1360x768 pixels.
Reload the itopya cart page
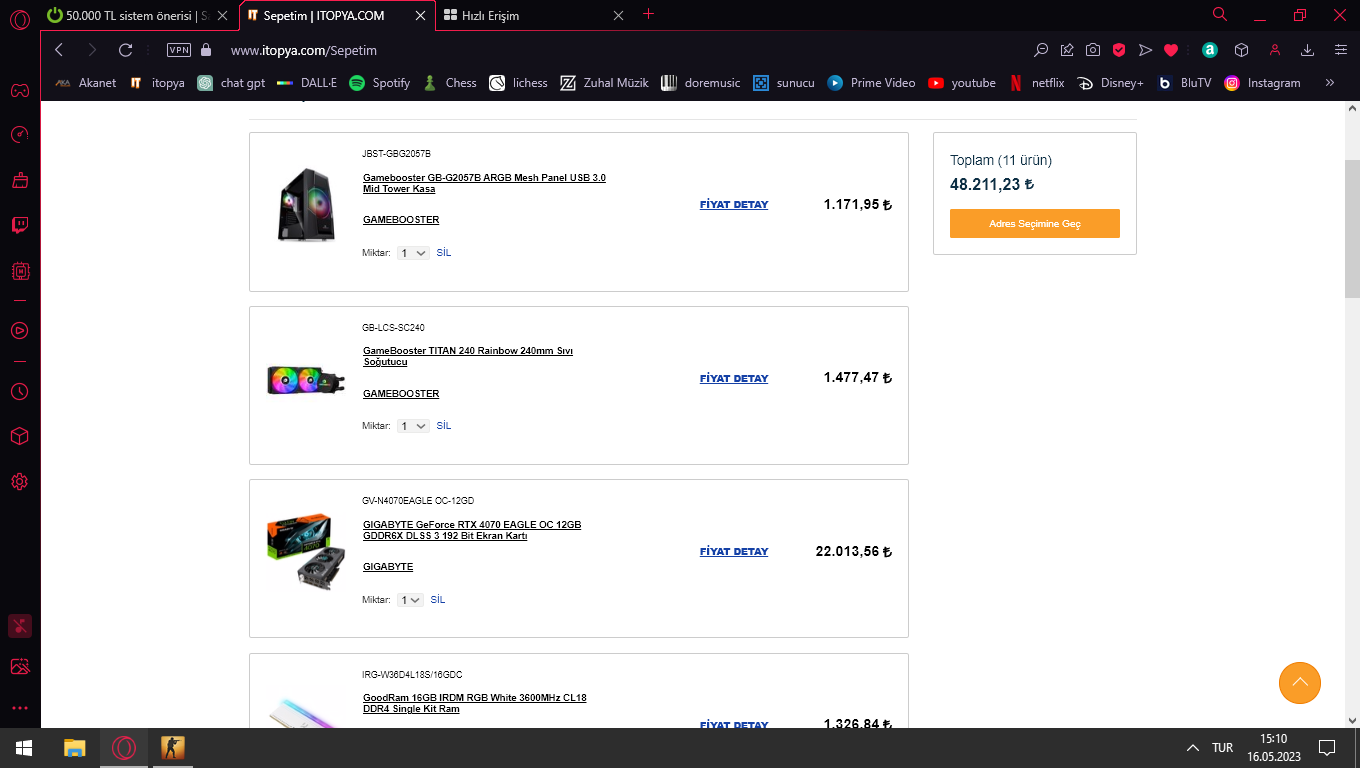pyautogui.click(x=125, y=50)
